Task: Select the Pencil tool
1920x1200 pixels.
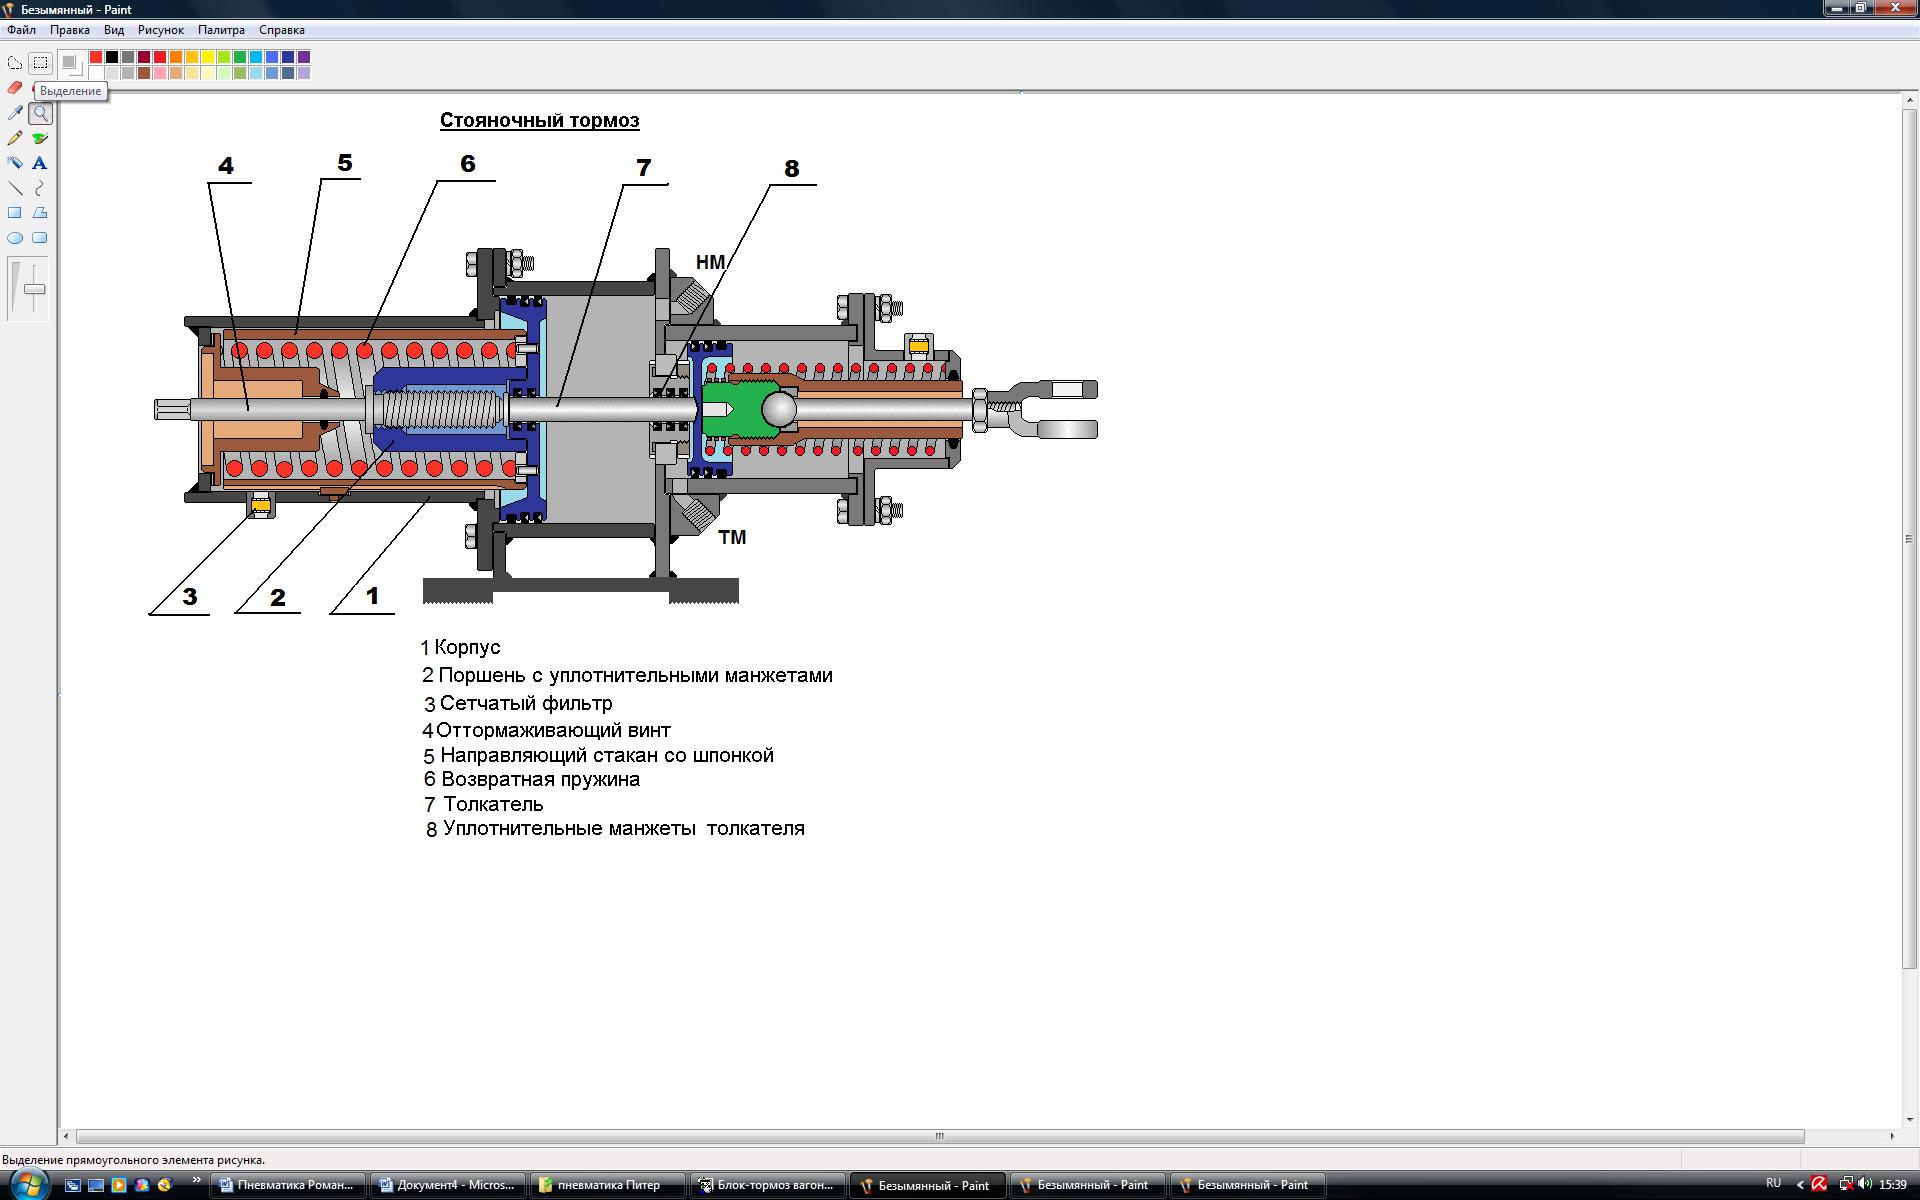Action: [15, 138]
